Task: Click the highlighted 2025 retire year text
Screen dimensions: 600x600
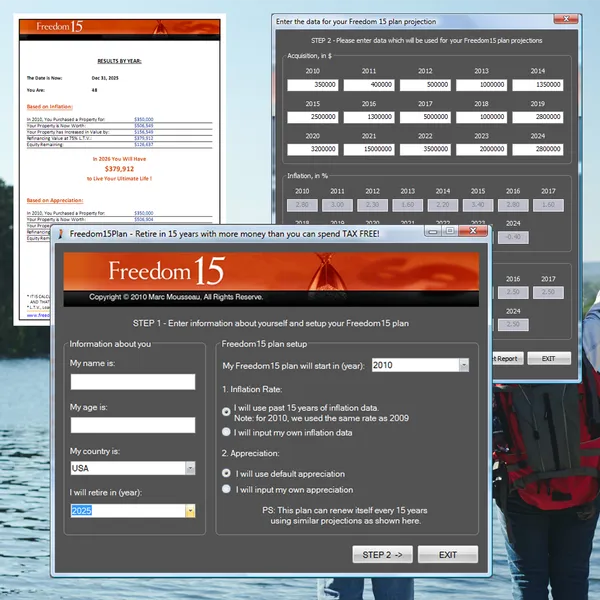Action: click(x=82, y=511)
